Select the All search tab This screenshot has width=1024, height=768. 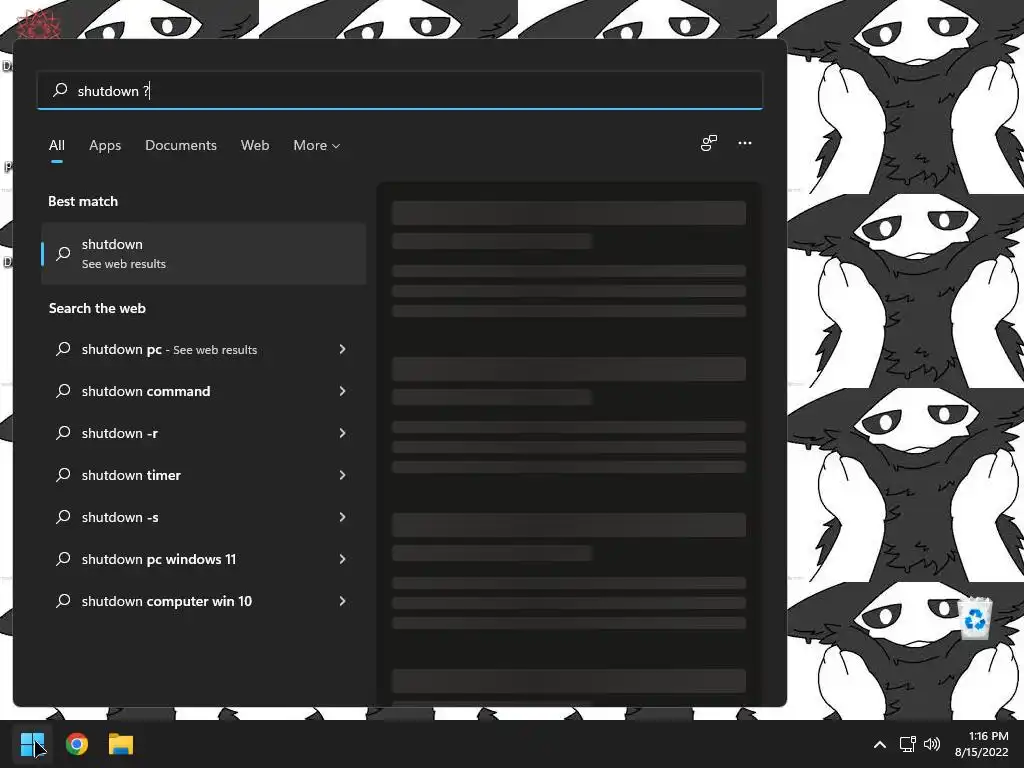[x=57, y=145]
